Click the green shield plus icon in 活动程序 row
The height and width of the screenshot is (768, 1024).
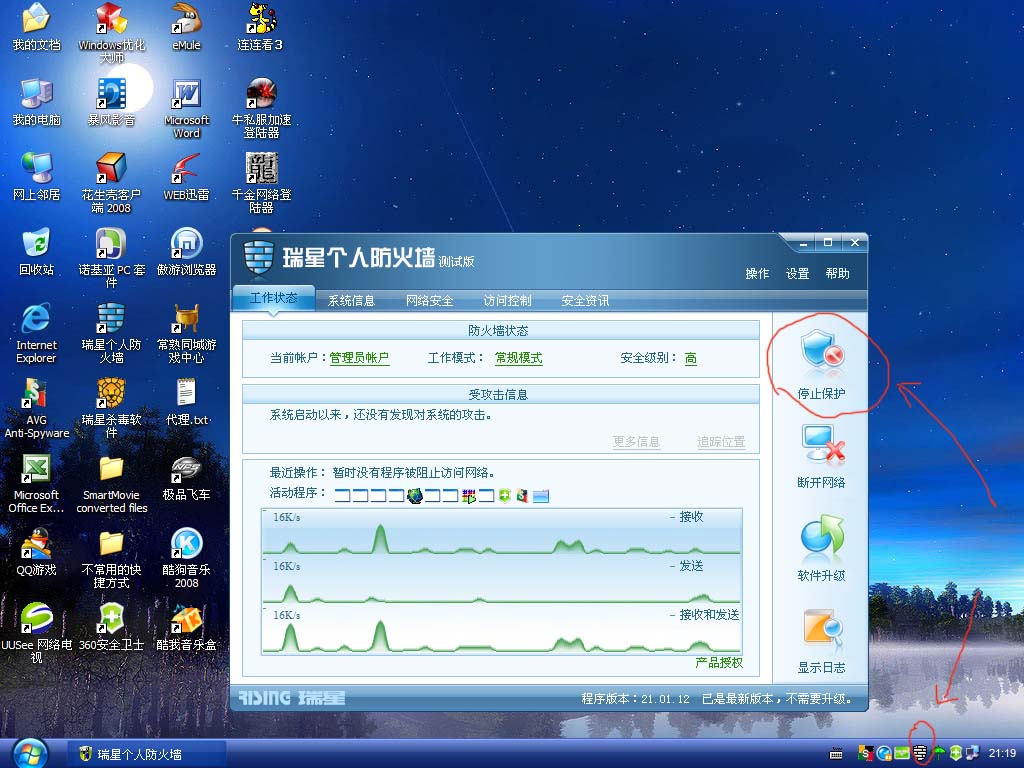[x=504, y=496]
